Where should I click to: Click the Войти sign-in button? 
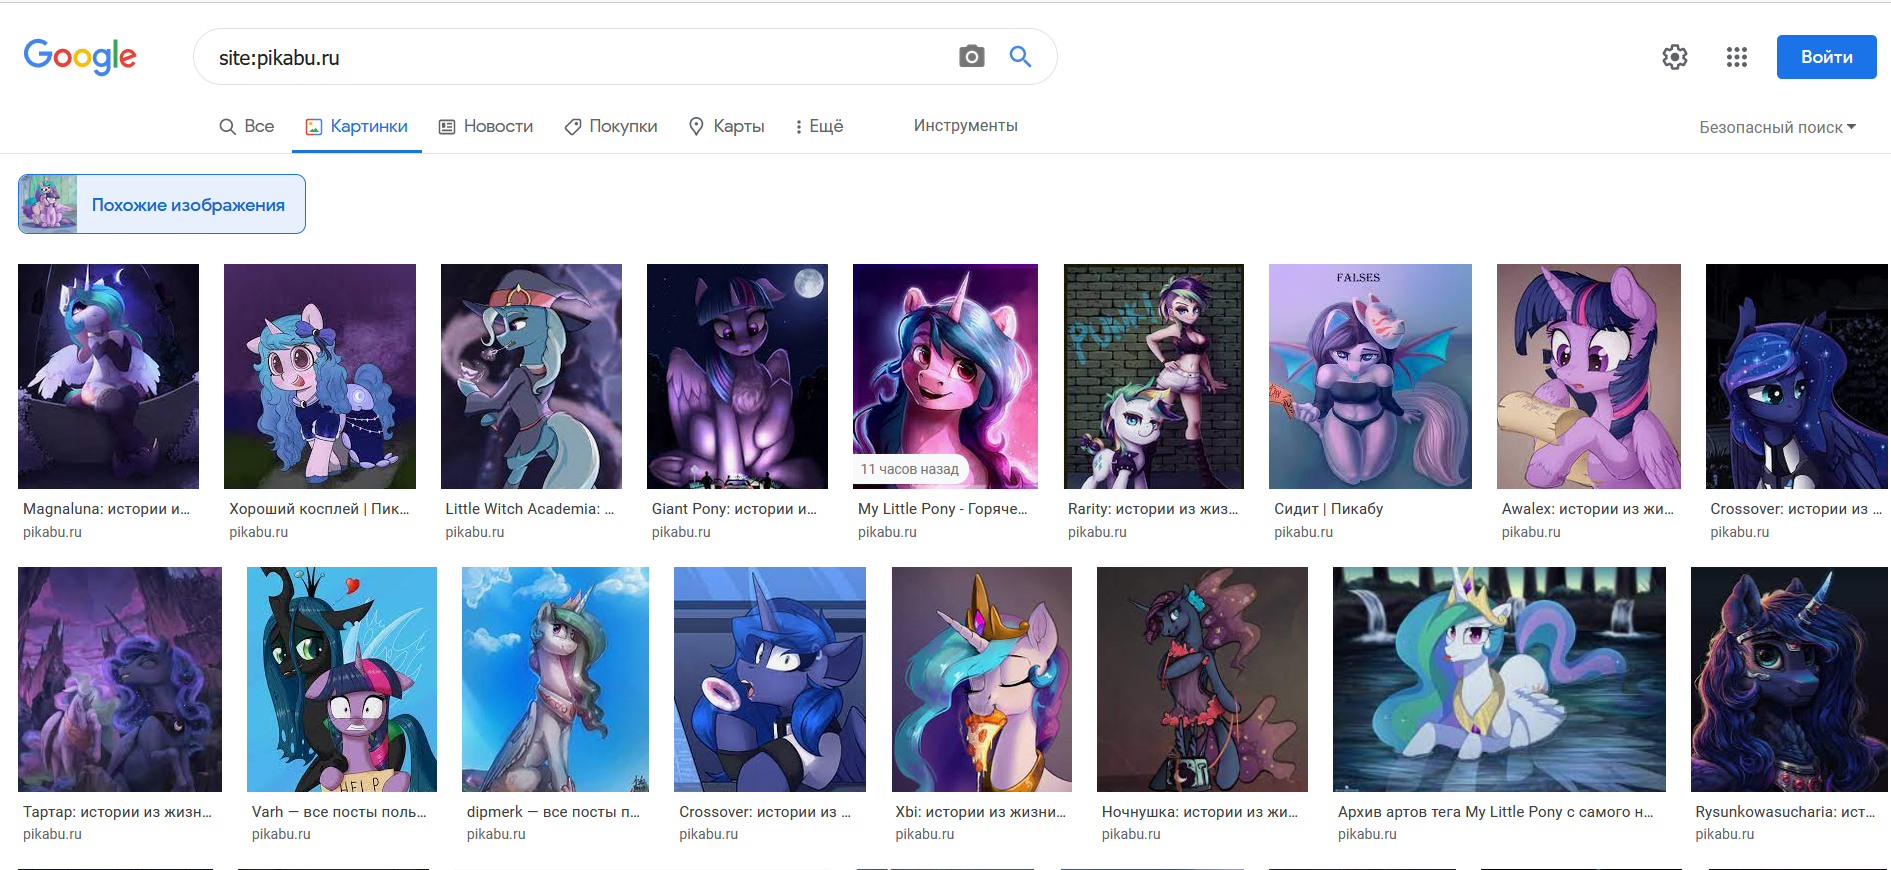(1826, 57)
